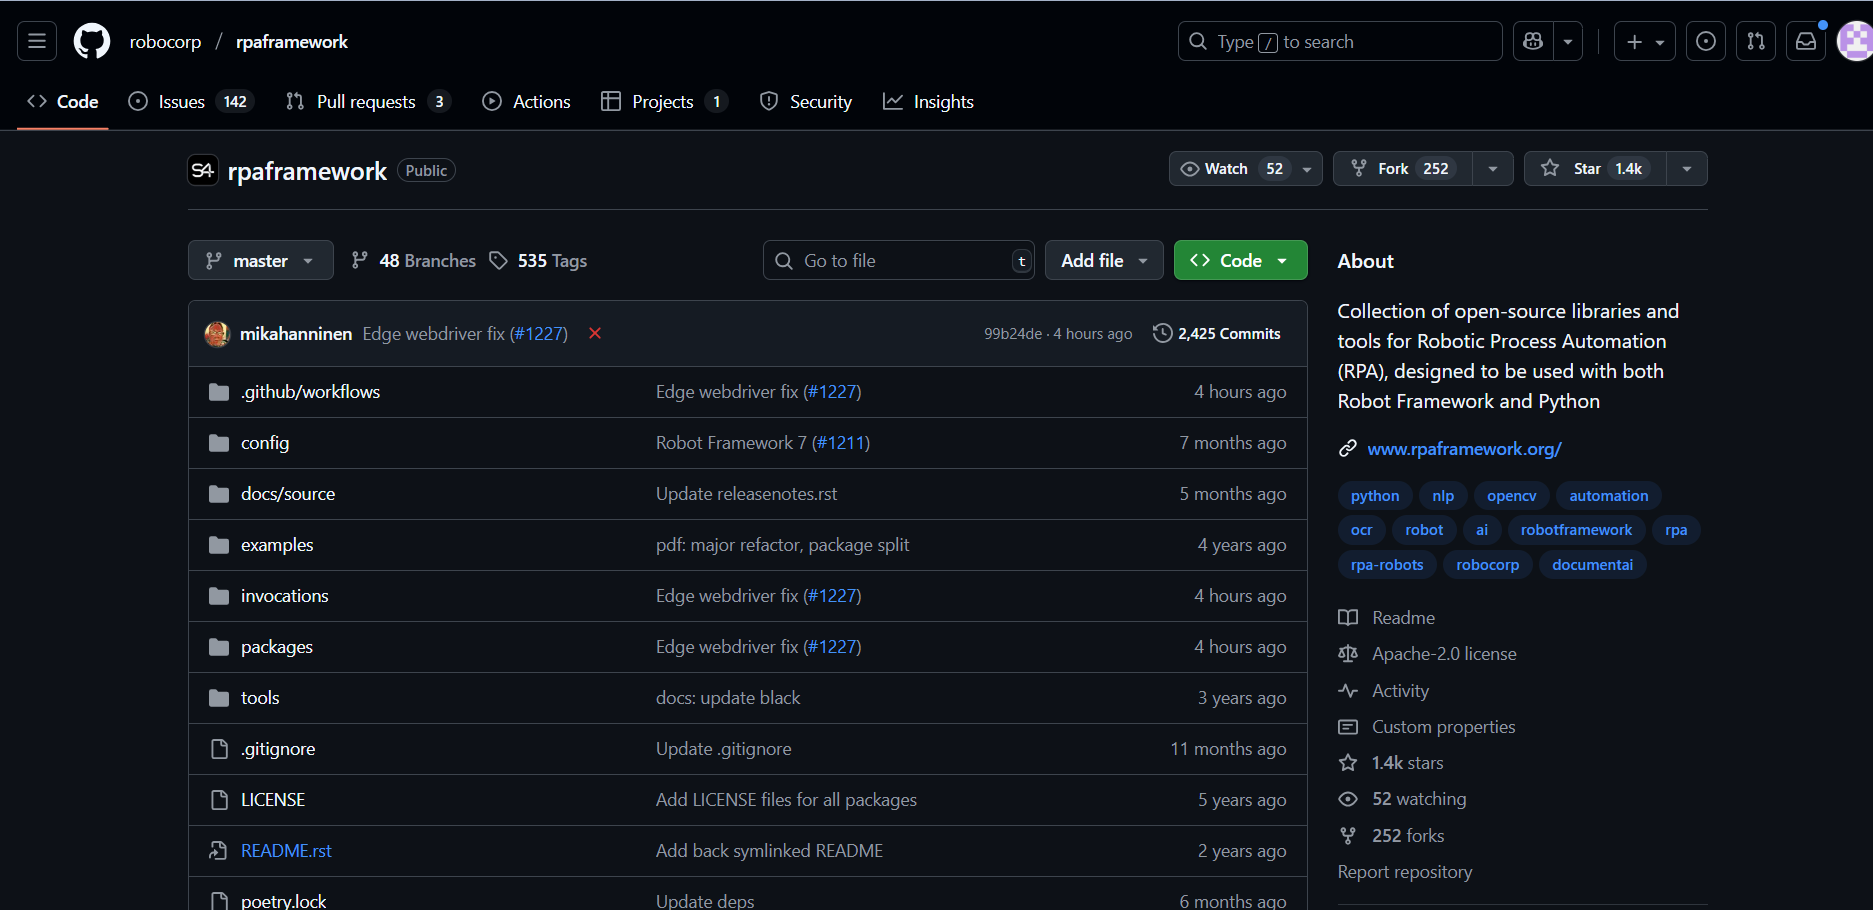Screen dimensions: 1873x910
Task: Click in the Type / to search field
Action: point(1340,41)
